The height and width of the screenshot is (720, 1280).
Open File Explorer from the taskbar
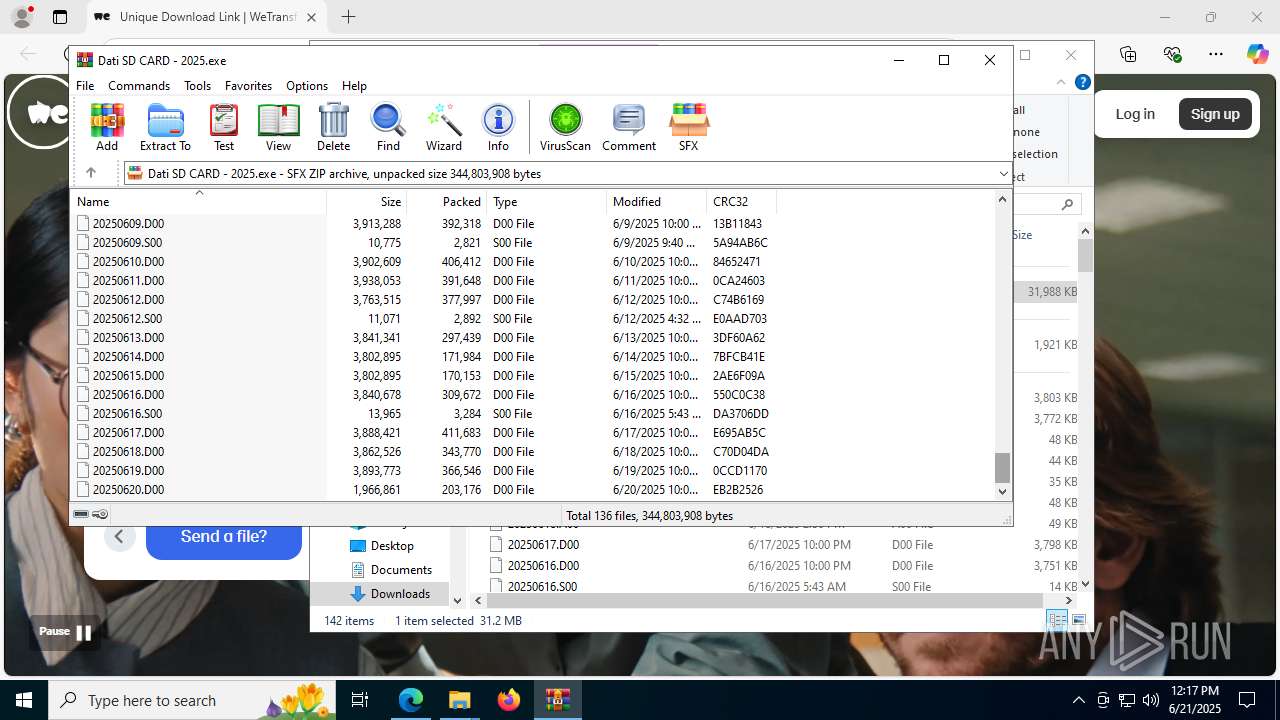[460, 700]
